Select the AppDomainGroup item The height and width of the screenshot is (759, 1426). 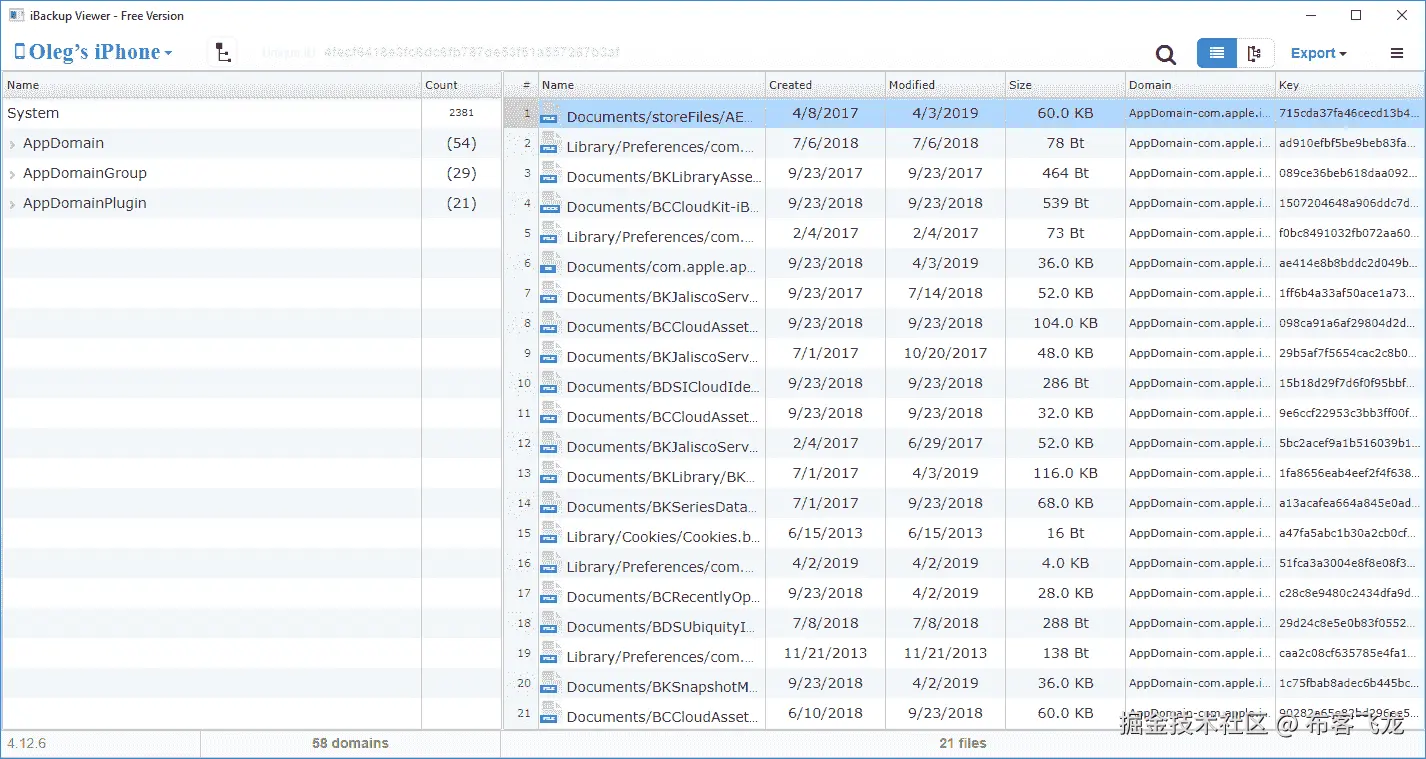(85, 173)
